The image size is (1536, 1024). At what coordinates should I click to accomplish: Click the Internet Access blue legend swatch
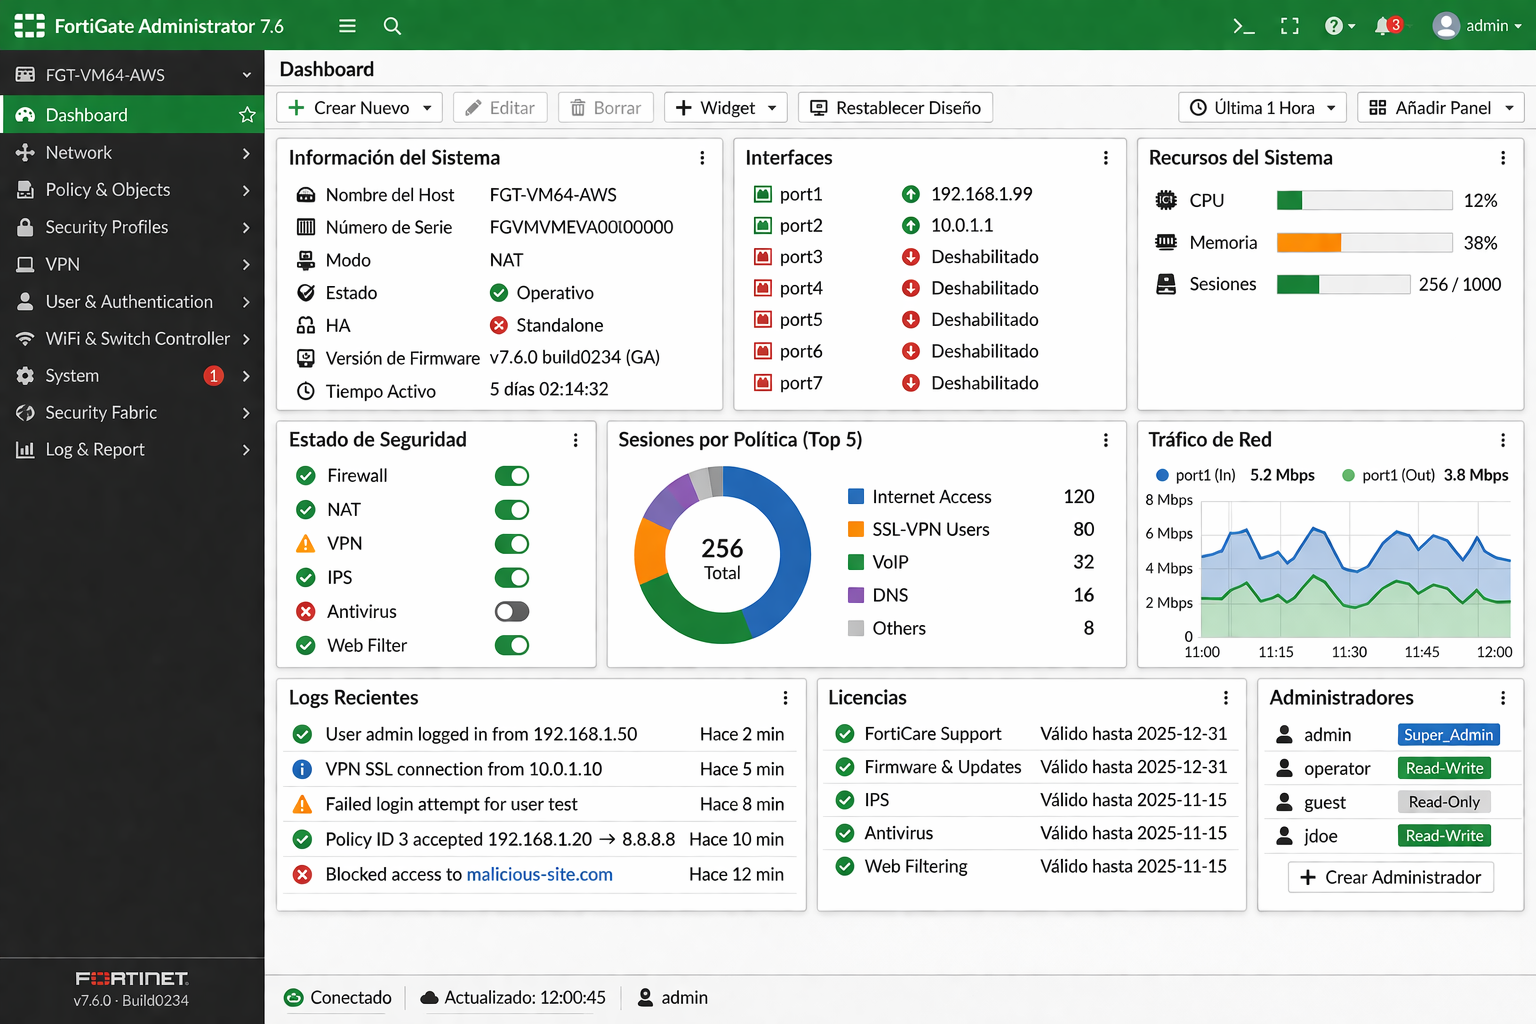click(856, 497)
